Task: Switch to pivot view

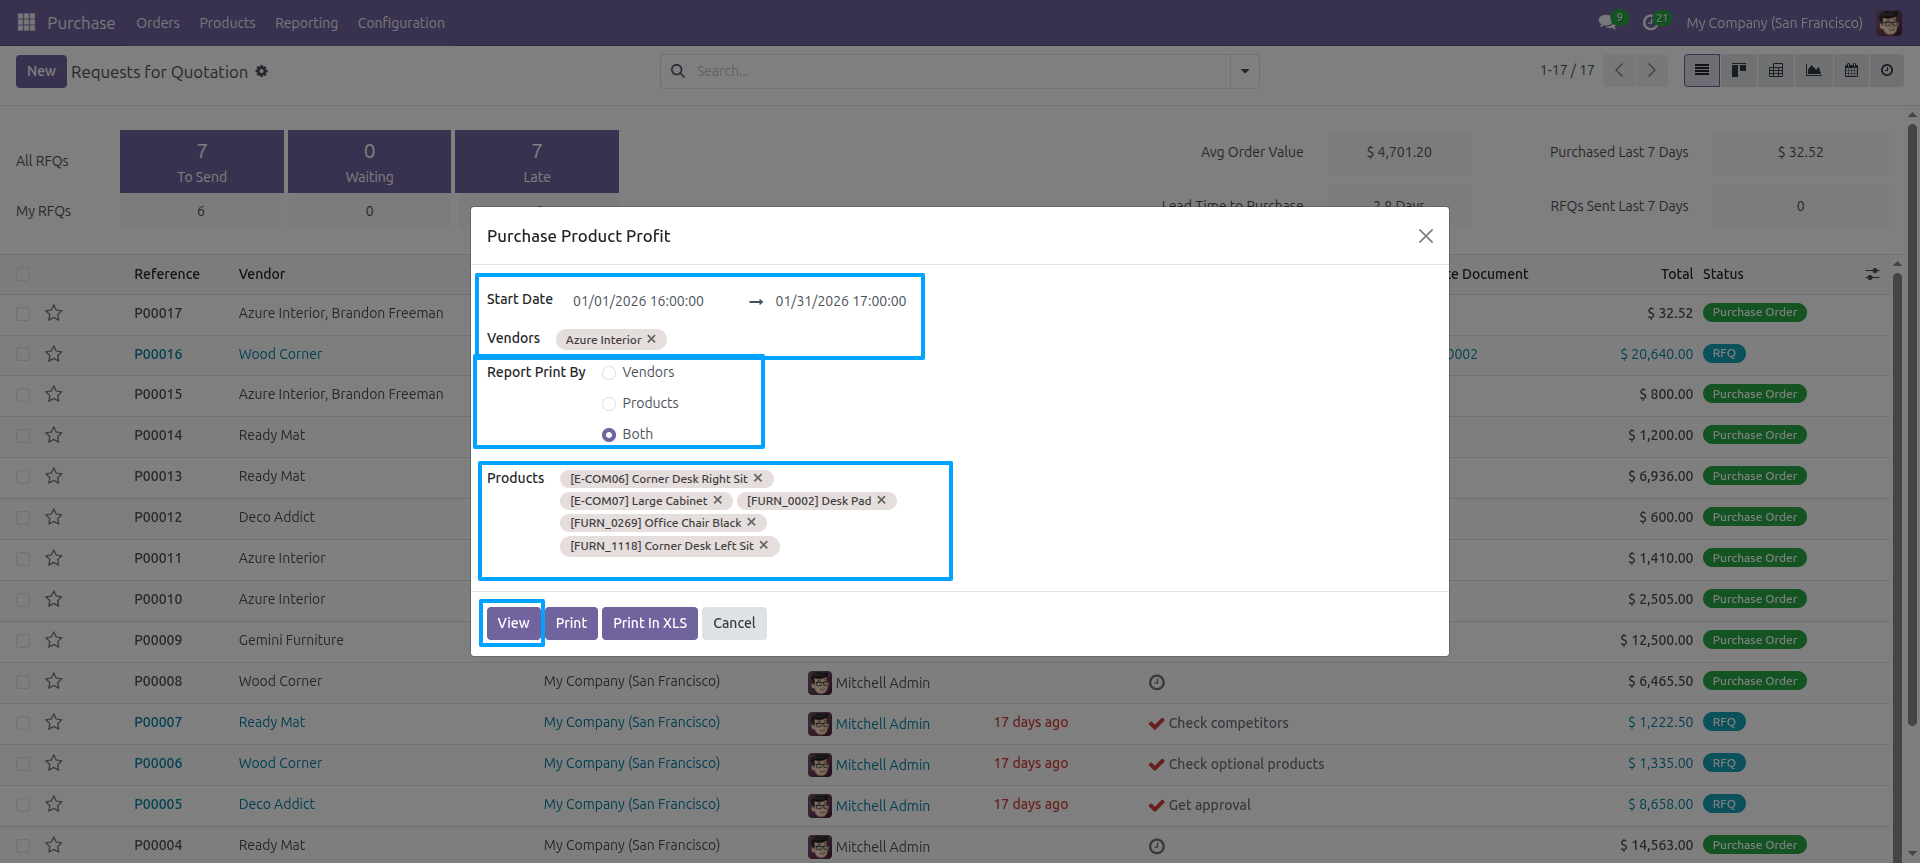Action: coord(1776,70)
